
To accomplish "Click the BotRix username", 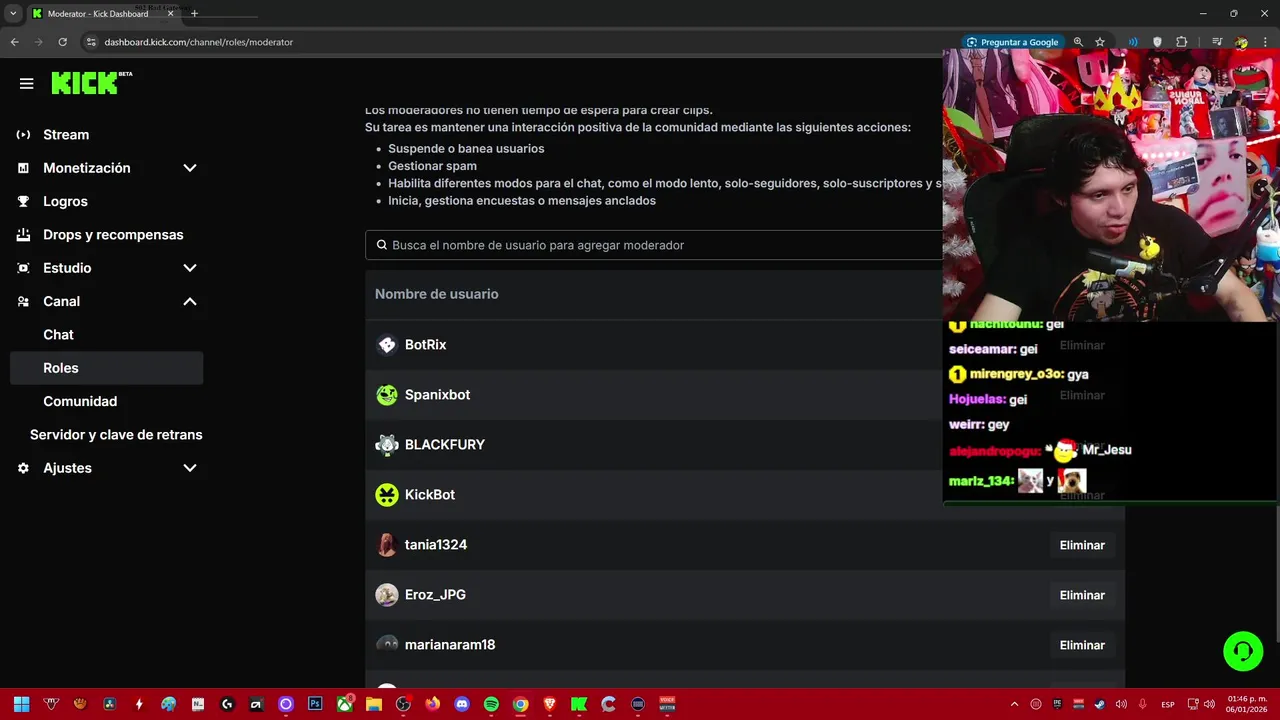I will point(425,344).
